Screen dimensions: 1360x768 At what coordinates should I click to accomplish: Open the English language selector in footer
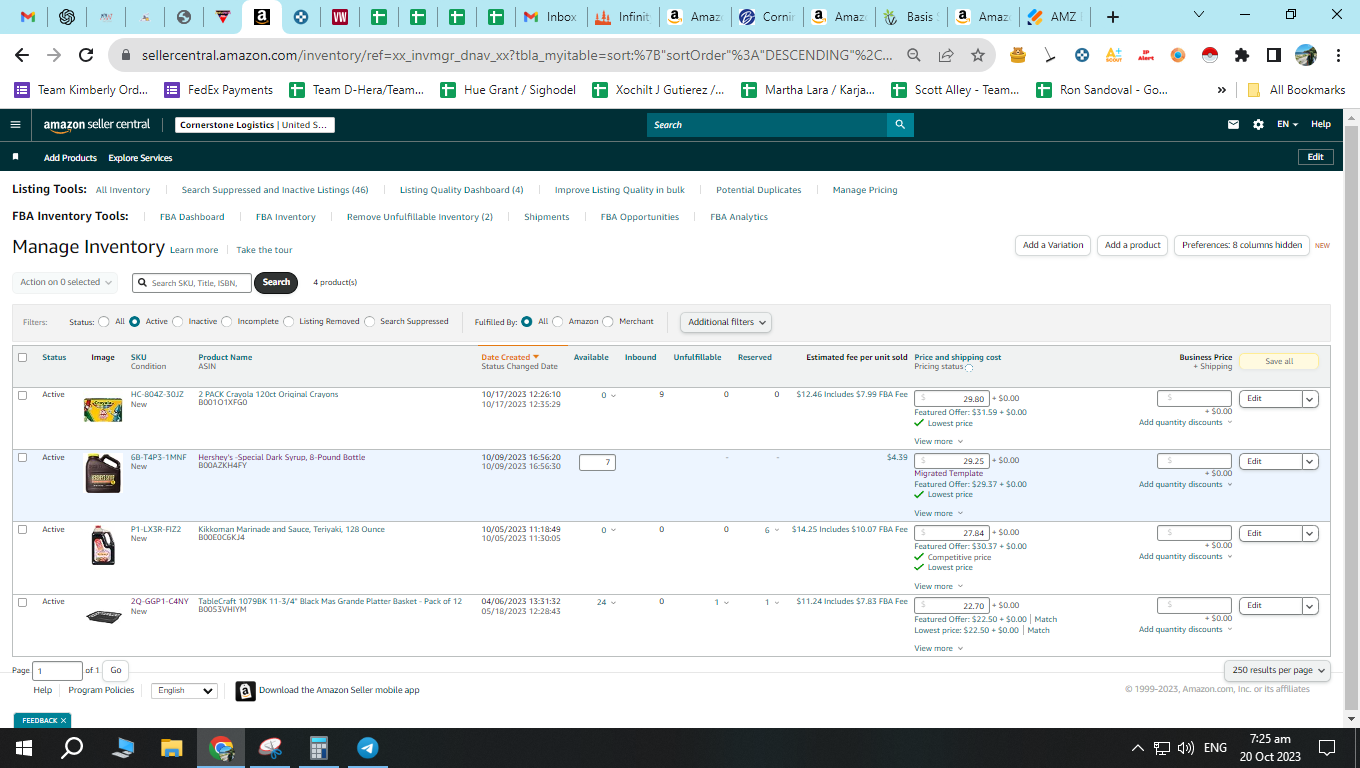pyautogui.click(x=185, y=691)
